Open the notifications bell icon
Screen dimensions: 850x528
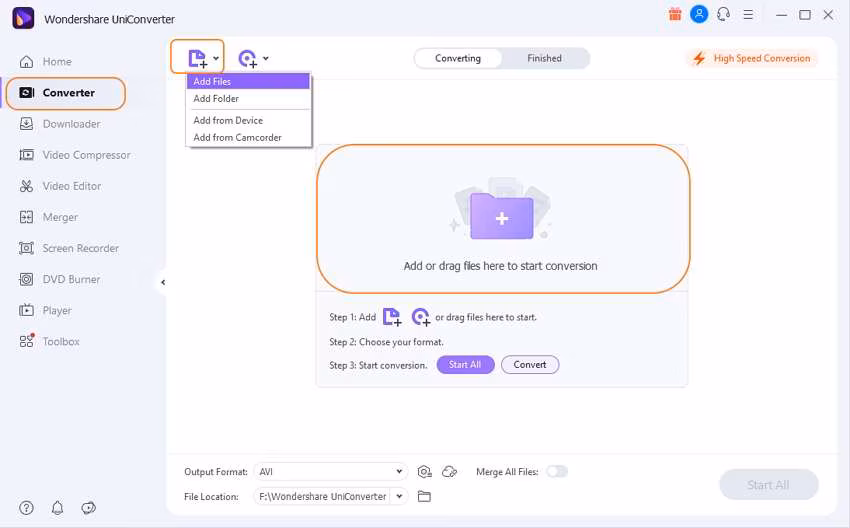[x=57, y=508]
